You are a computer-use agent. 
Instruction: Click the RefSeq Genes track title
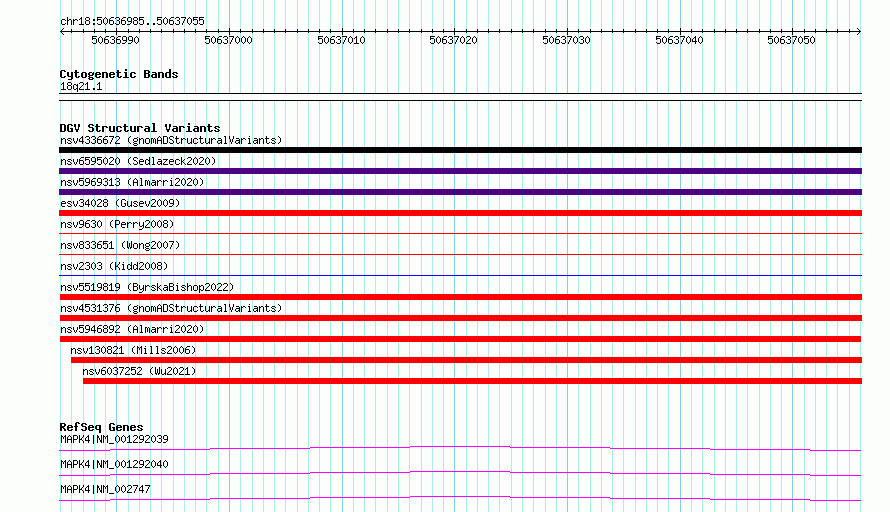(101, 427)
